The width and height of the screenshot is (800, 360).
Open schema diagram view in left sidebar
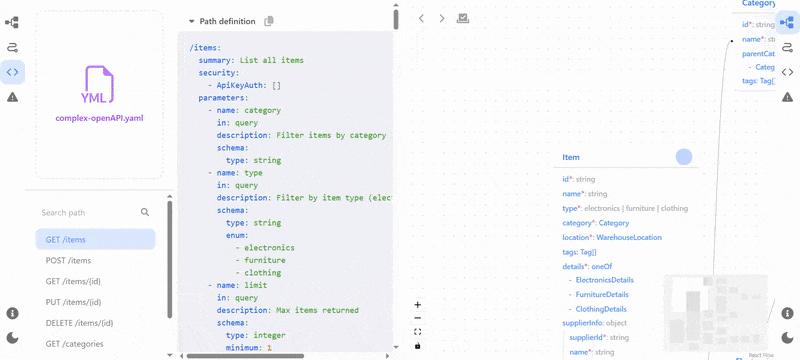(x=12, y=22)
